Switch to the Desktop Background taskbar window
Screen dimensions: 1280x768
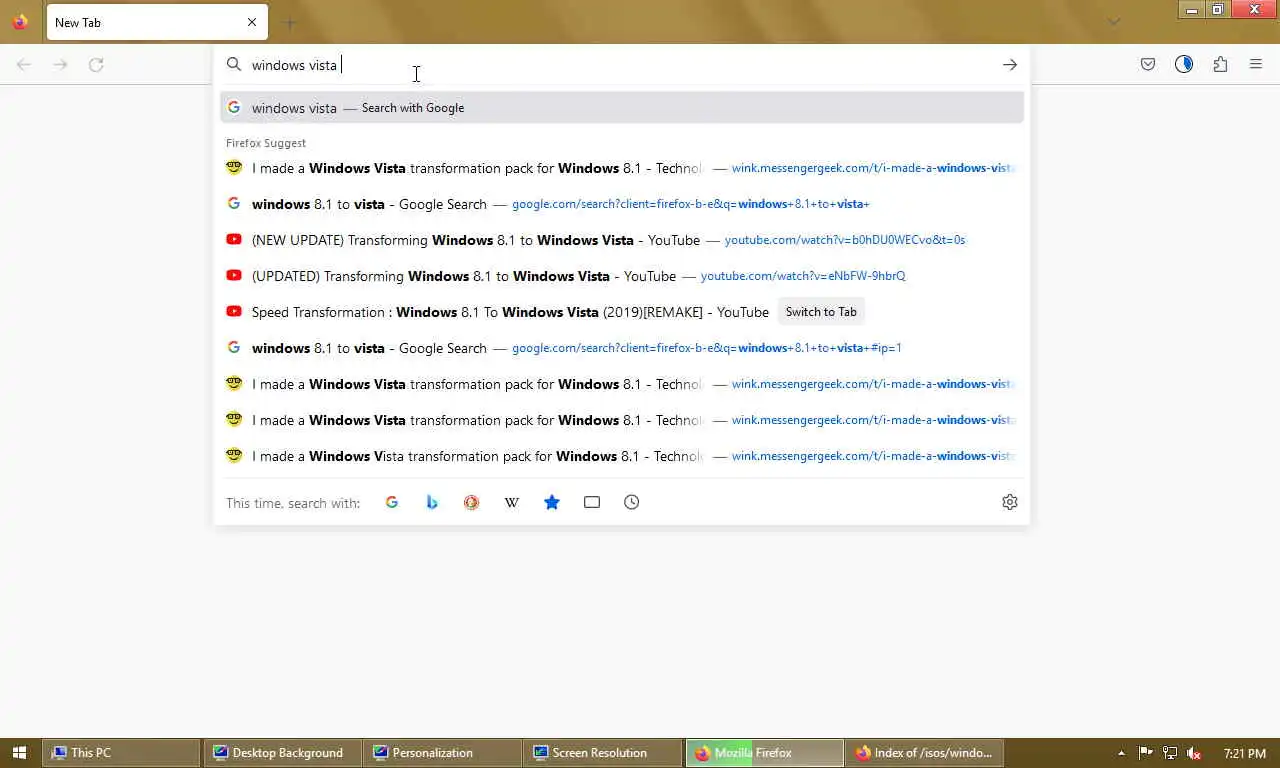click(x=283, y=753)
